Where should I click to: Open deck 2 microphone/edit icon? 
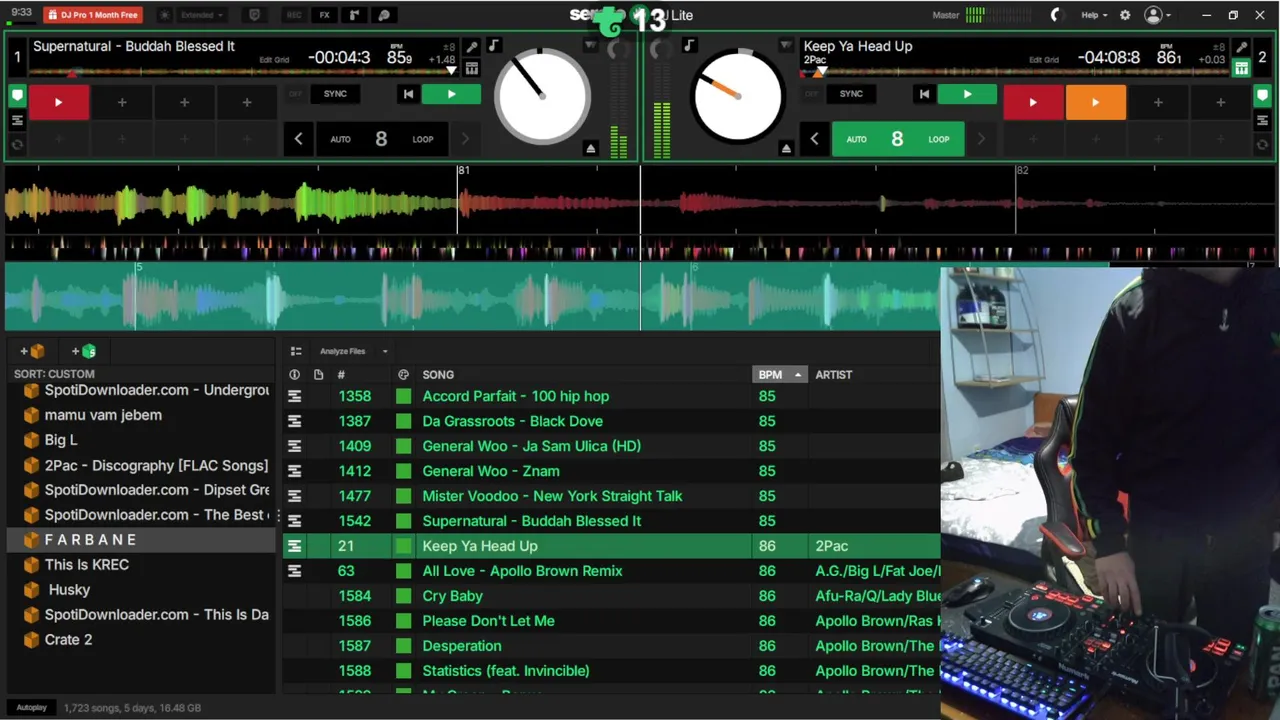1241,47
